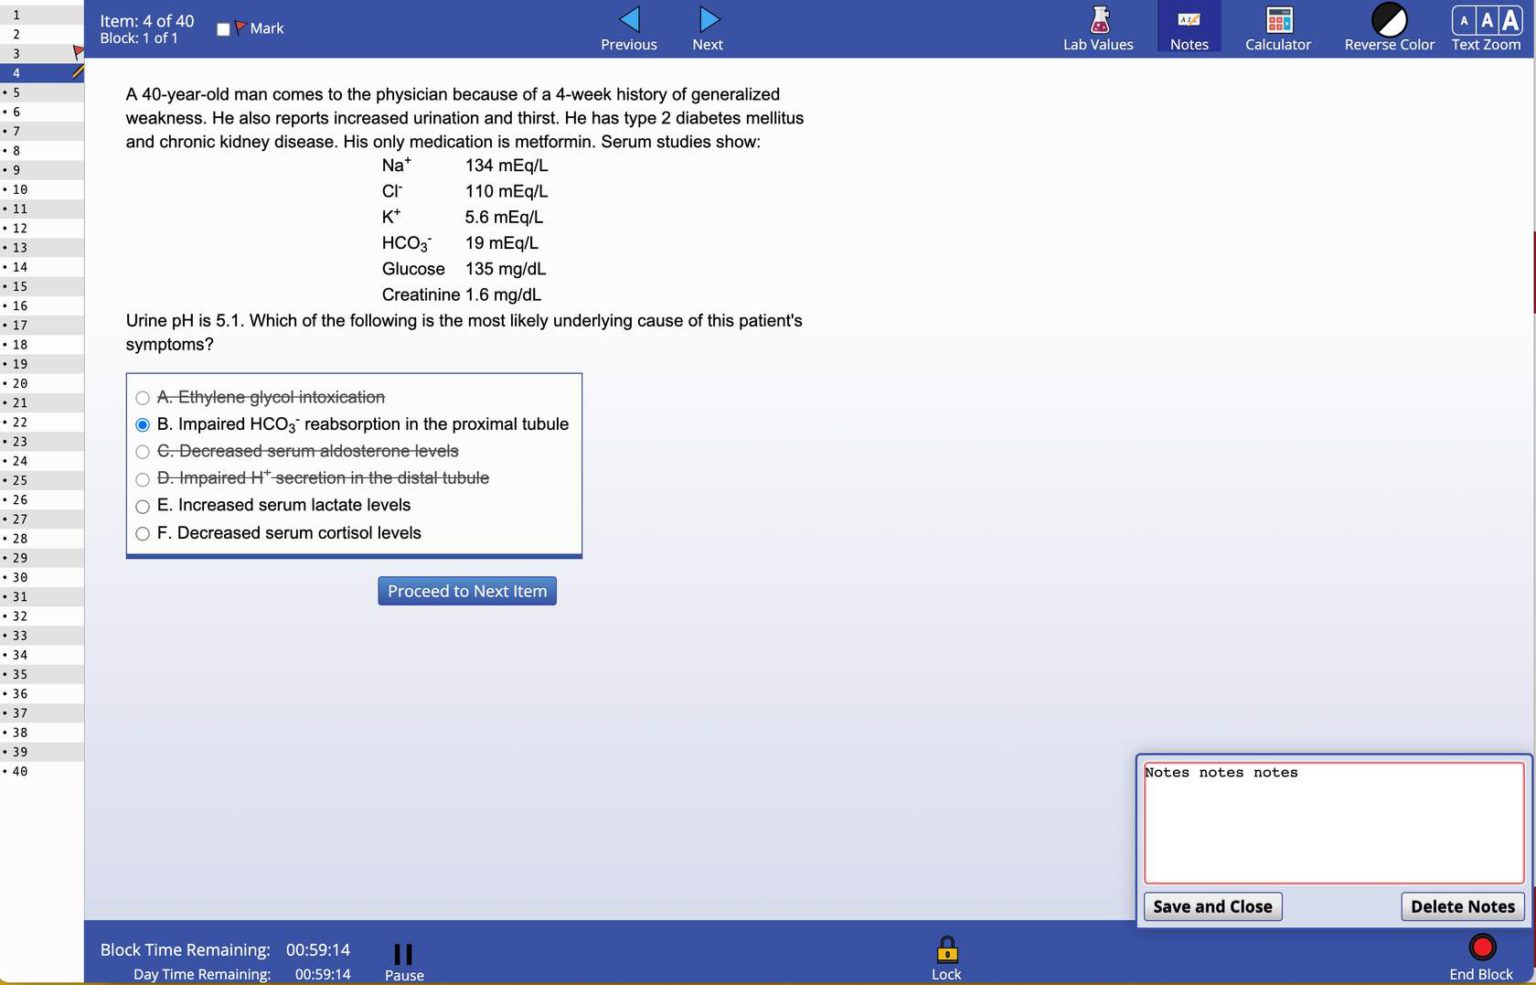End the block with red button
The image size is (1536, 985).
coord(1481,946)
